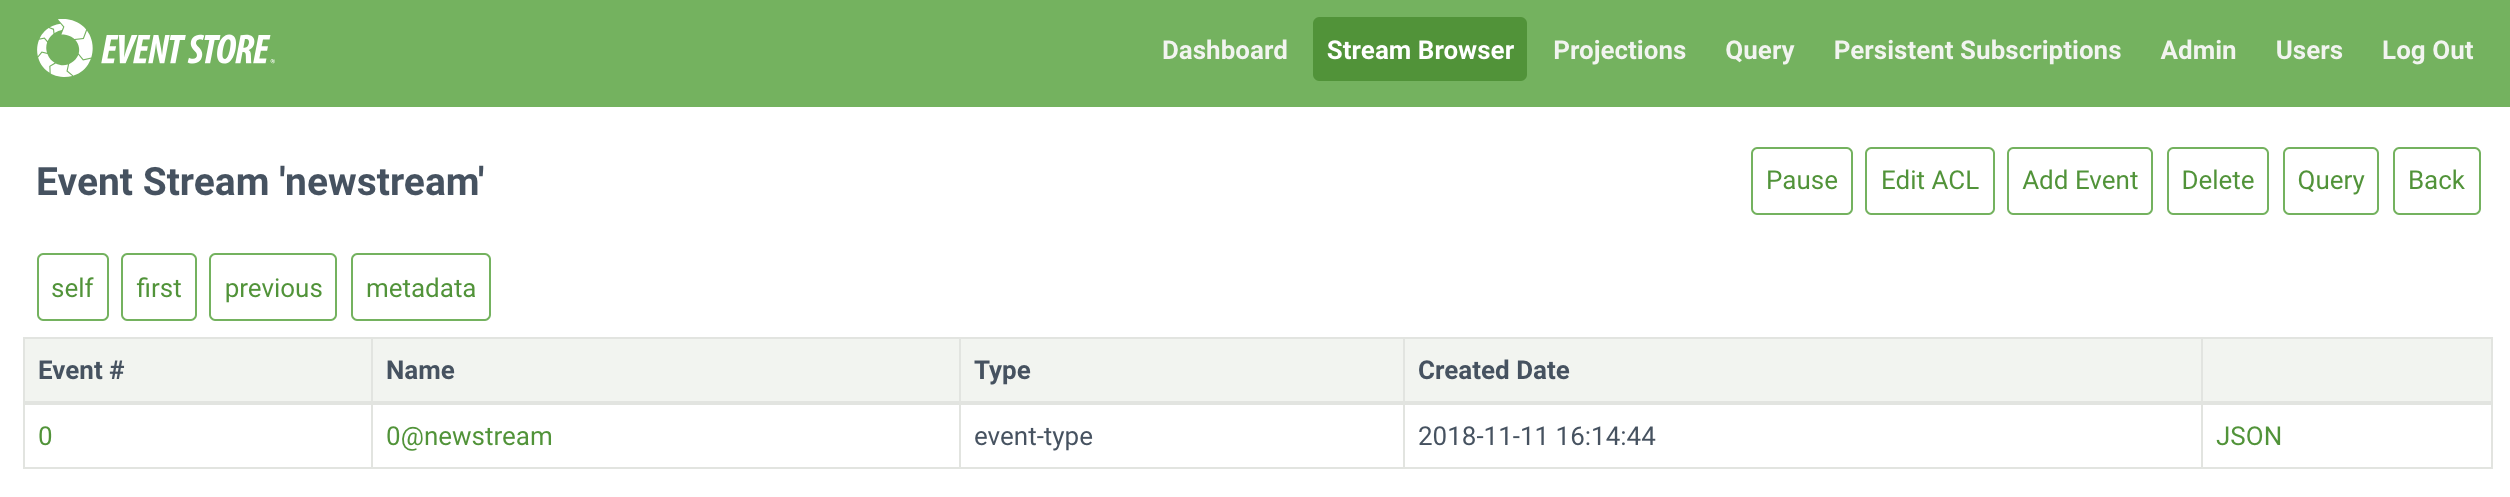Select the Stream Browser tab
2510x497 pixels.
(x=1419, y=50)
